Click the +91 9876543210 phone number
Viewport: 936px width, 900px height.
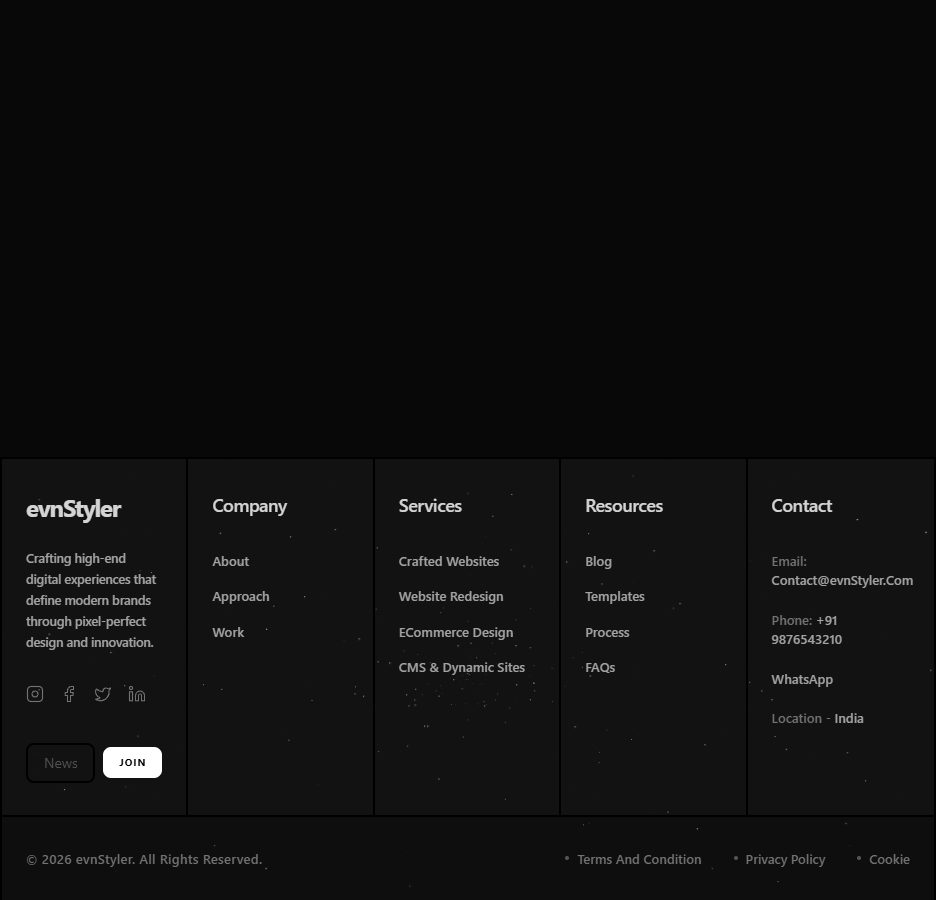point(806,630)
